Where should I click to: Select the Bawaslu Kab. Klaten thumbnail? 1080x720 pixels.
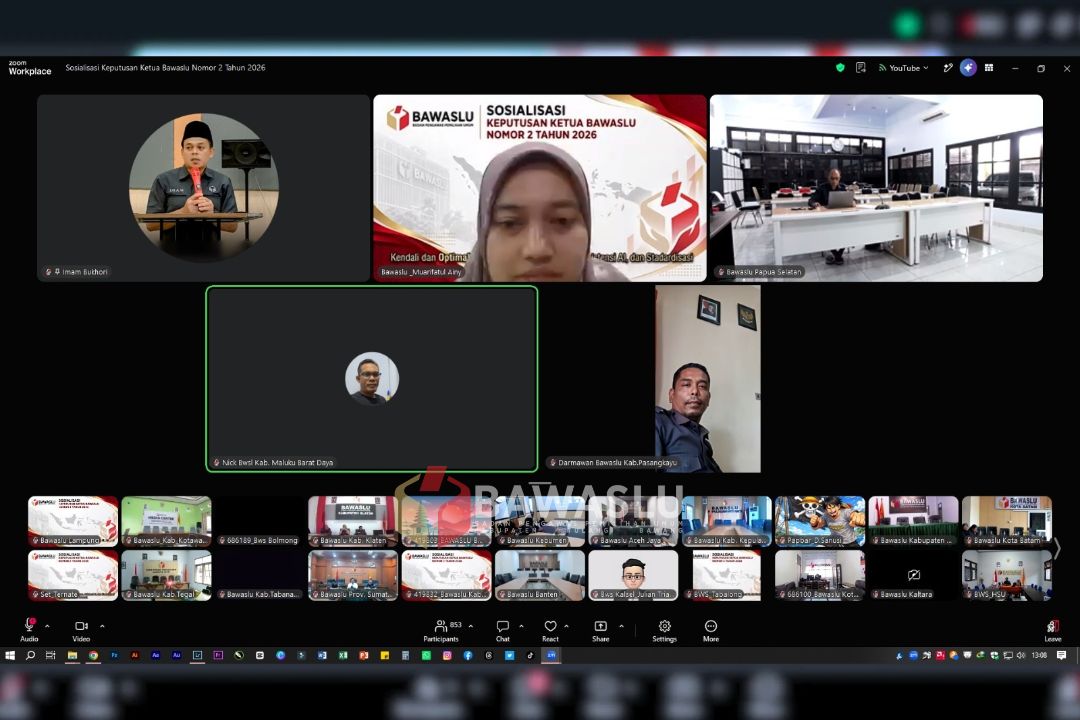(353, 521)
